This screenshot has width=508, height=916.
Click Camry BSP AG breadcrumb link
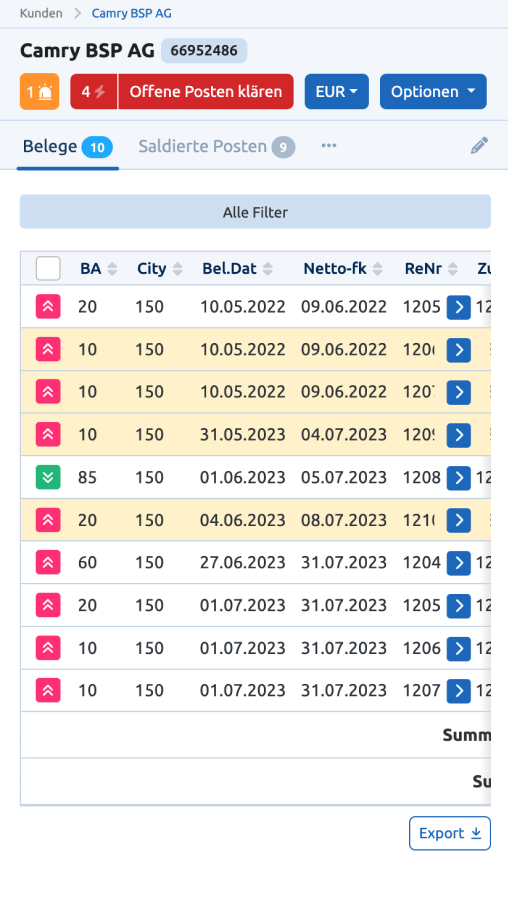tap(131, 13)
